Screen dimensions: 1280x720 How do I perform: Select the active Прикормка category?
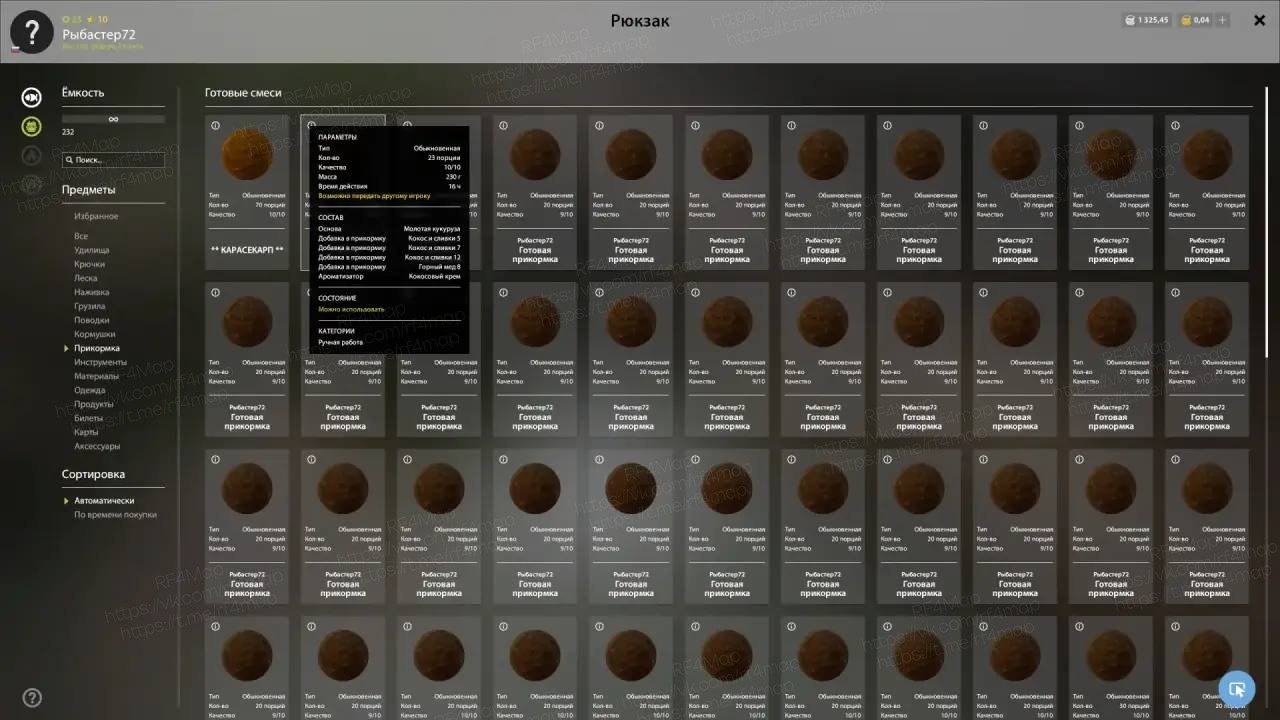click(x=97, y=349)
